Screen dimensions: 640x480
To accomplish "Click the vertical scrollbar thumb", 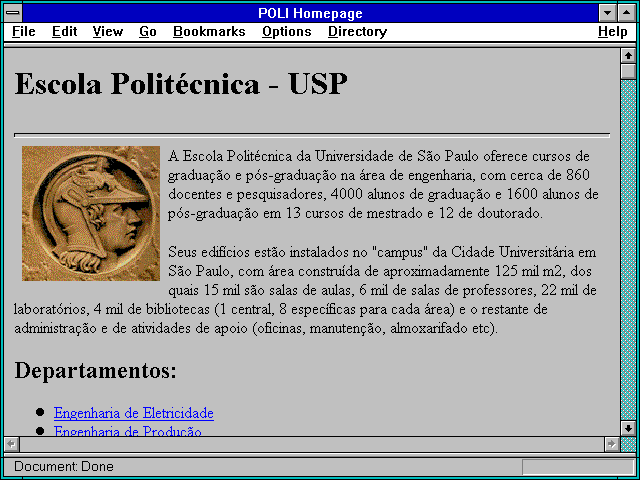I will [629, 71].
